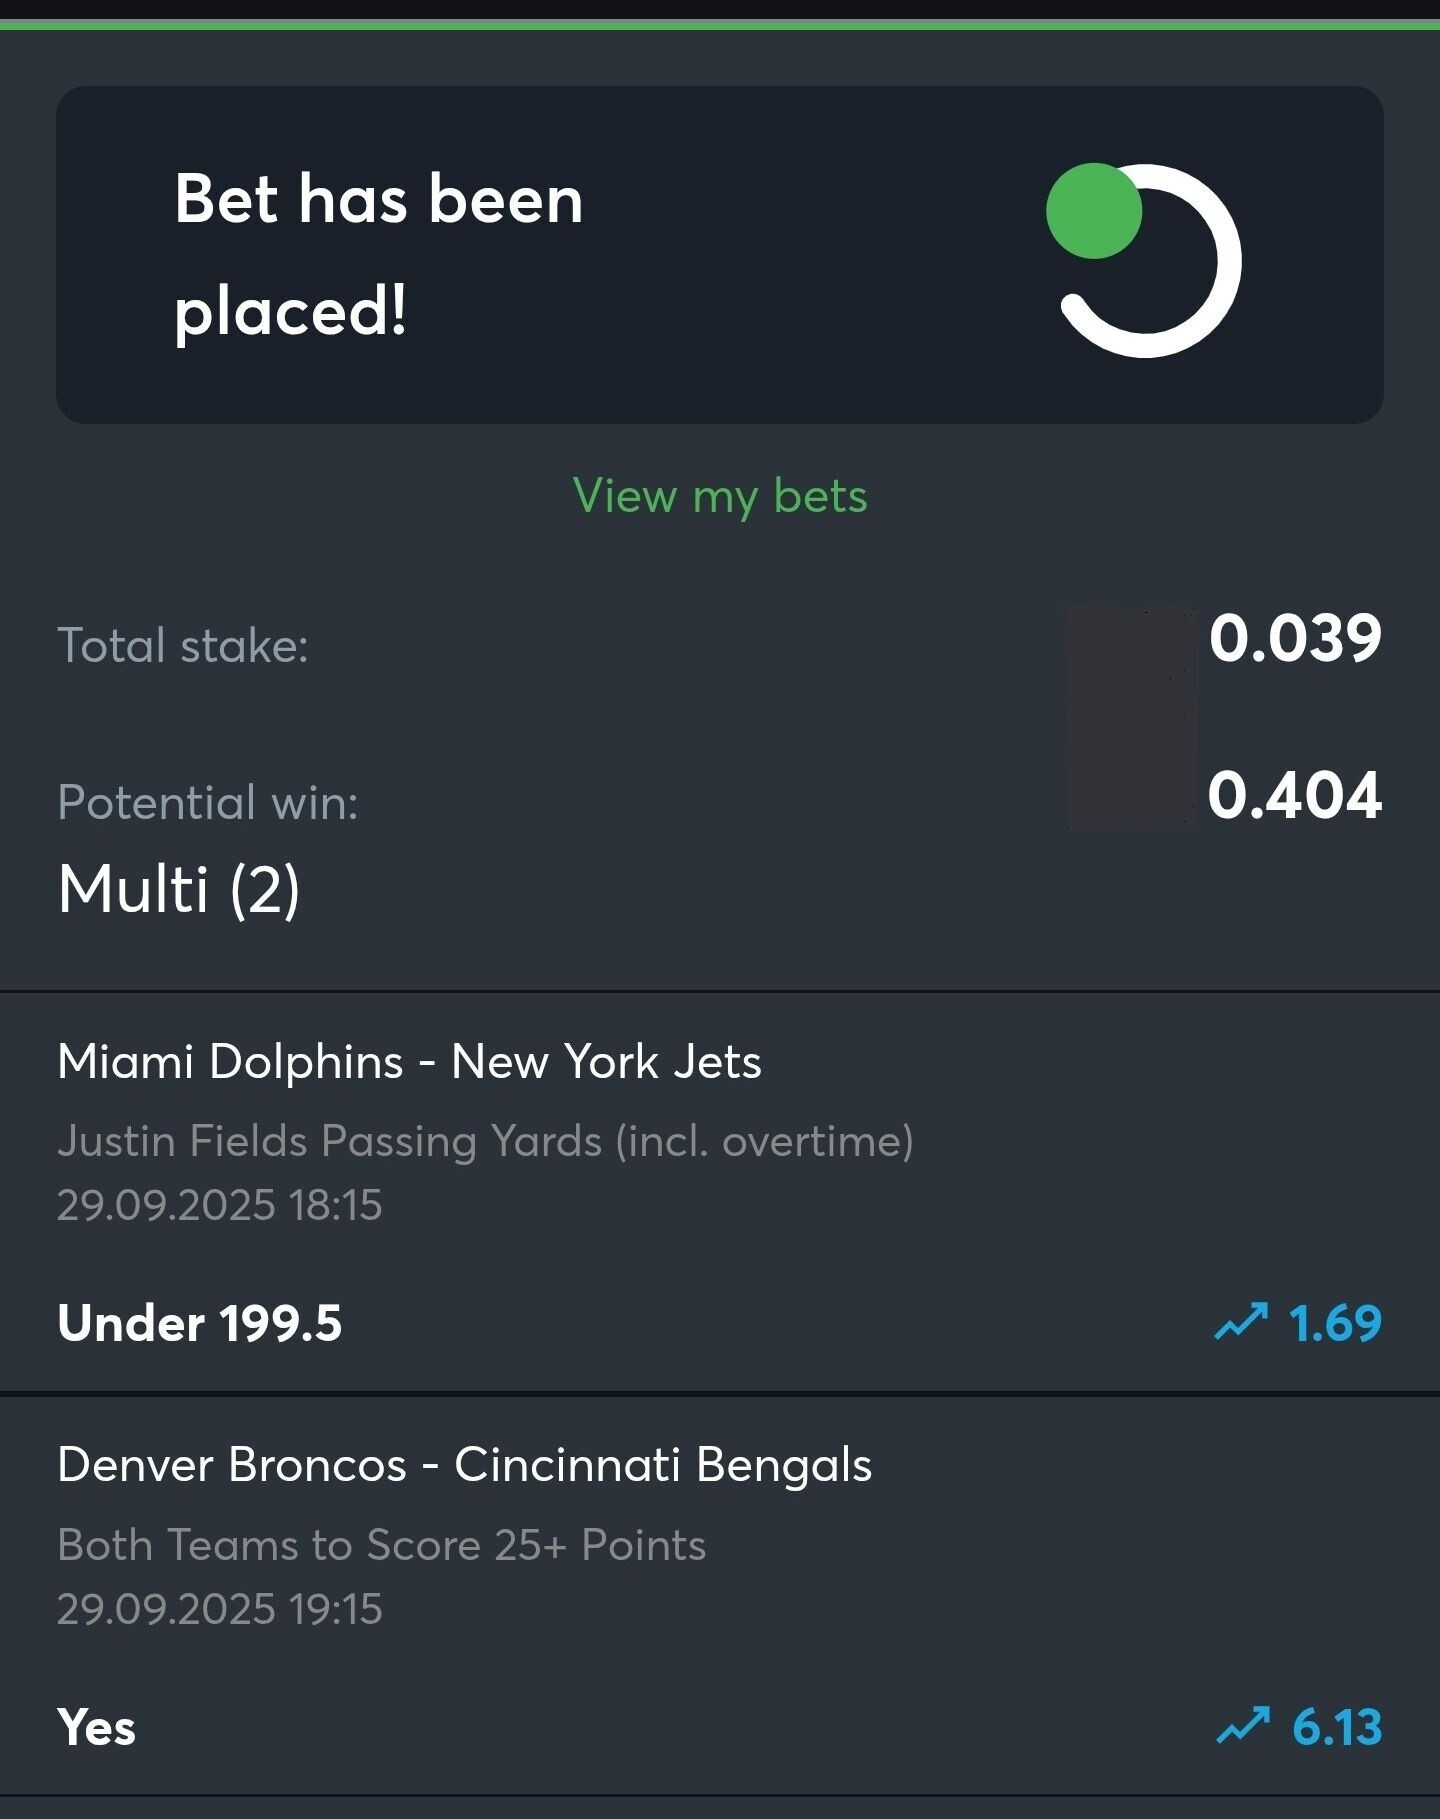Click the Both Teams to Score 25+ Points text
This screenshot has height=1819, width=1440.
381,1545
